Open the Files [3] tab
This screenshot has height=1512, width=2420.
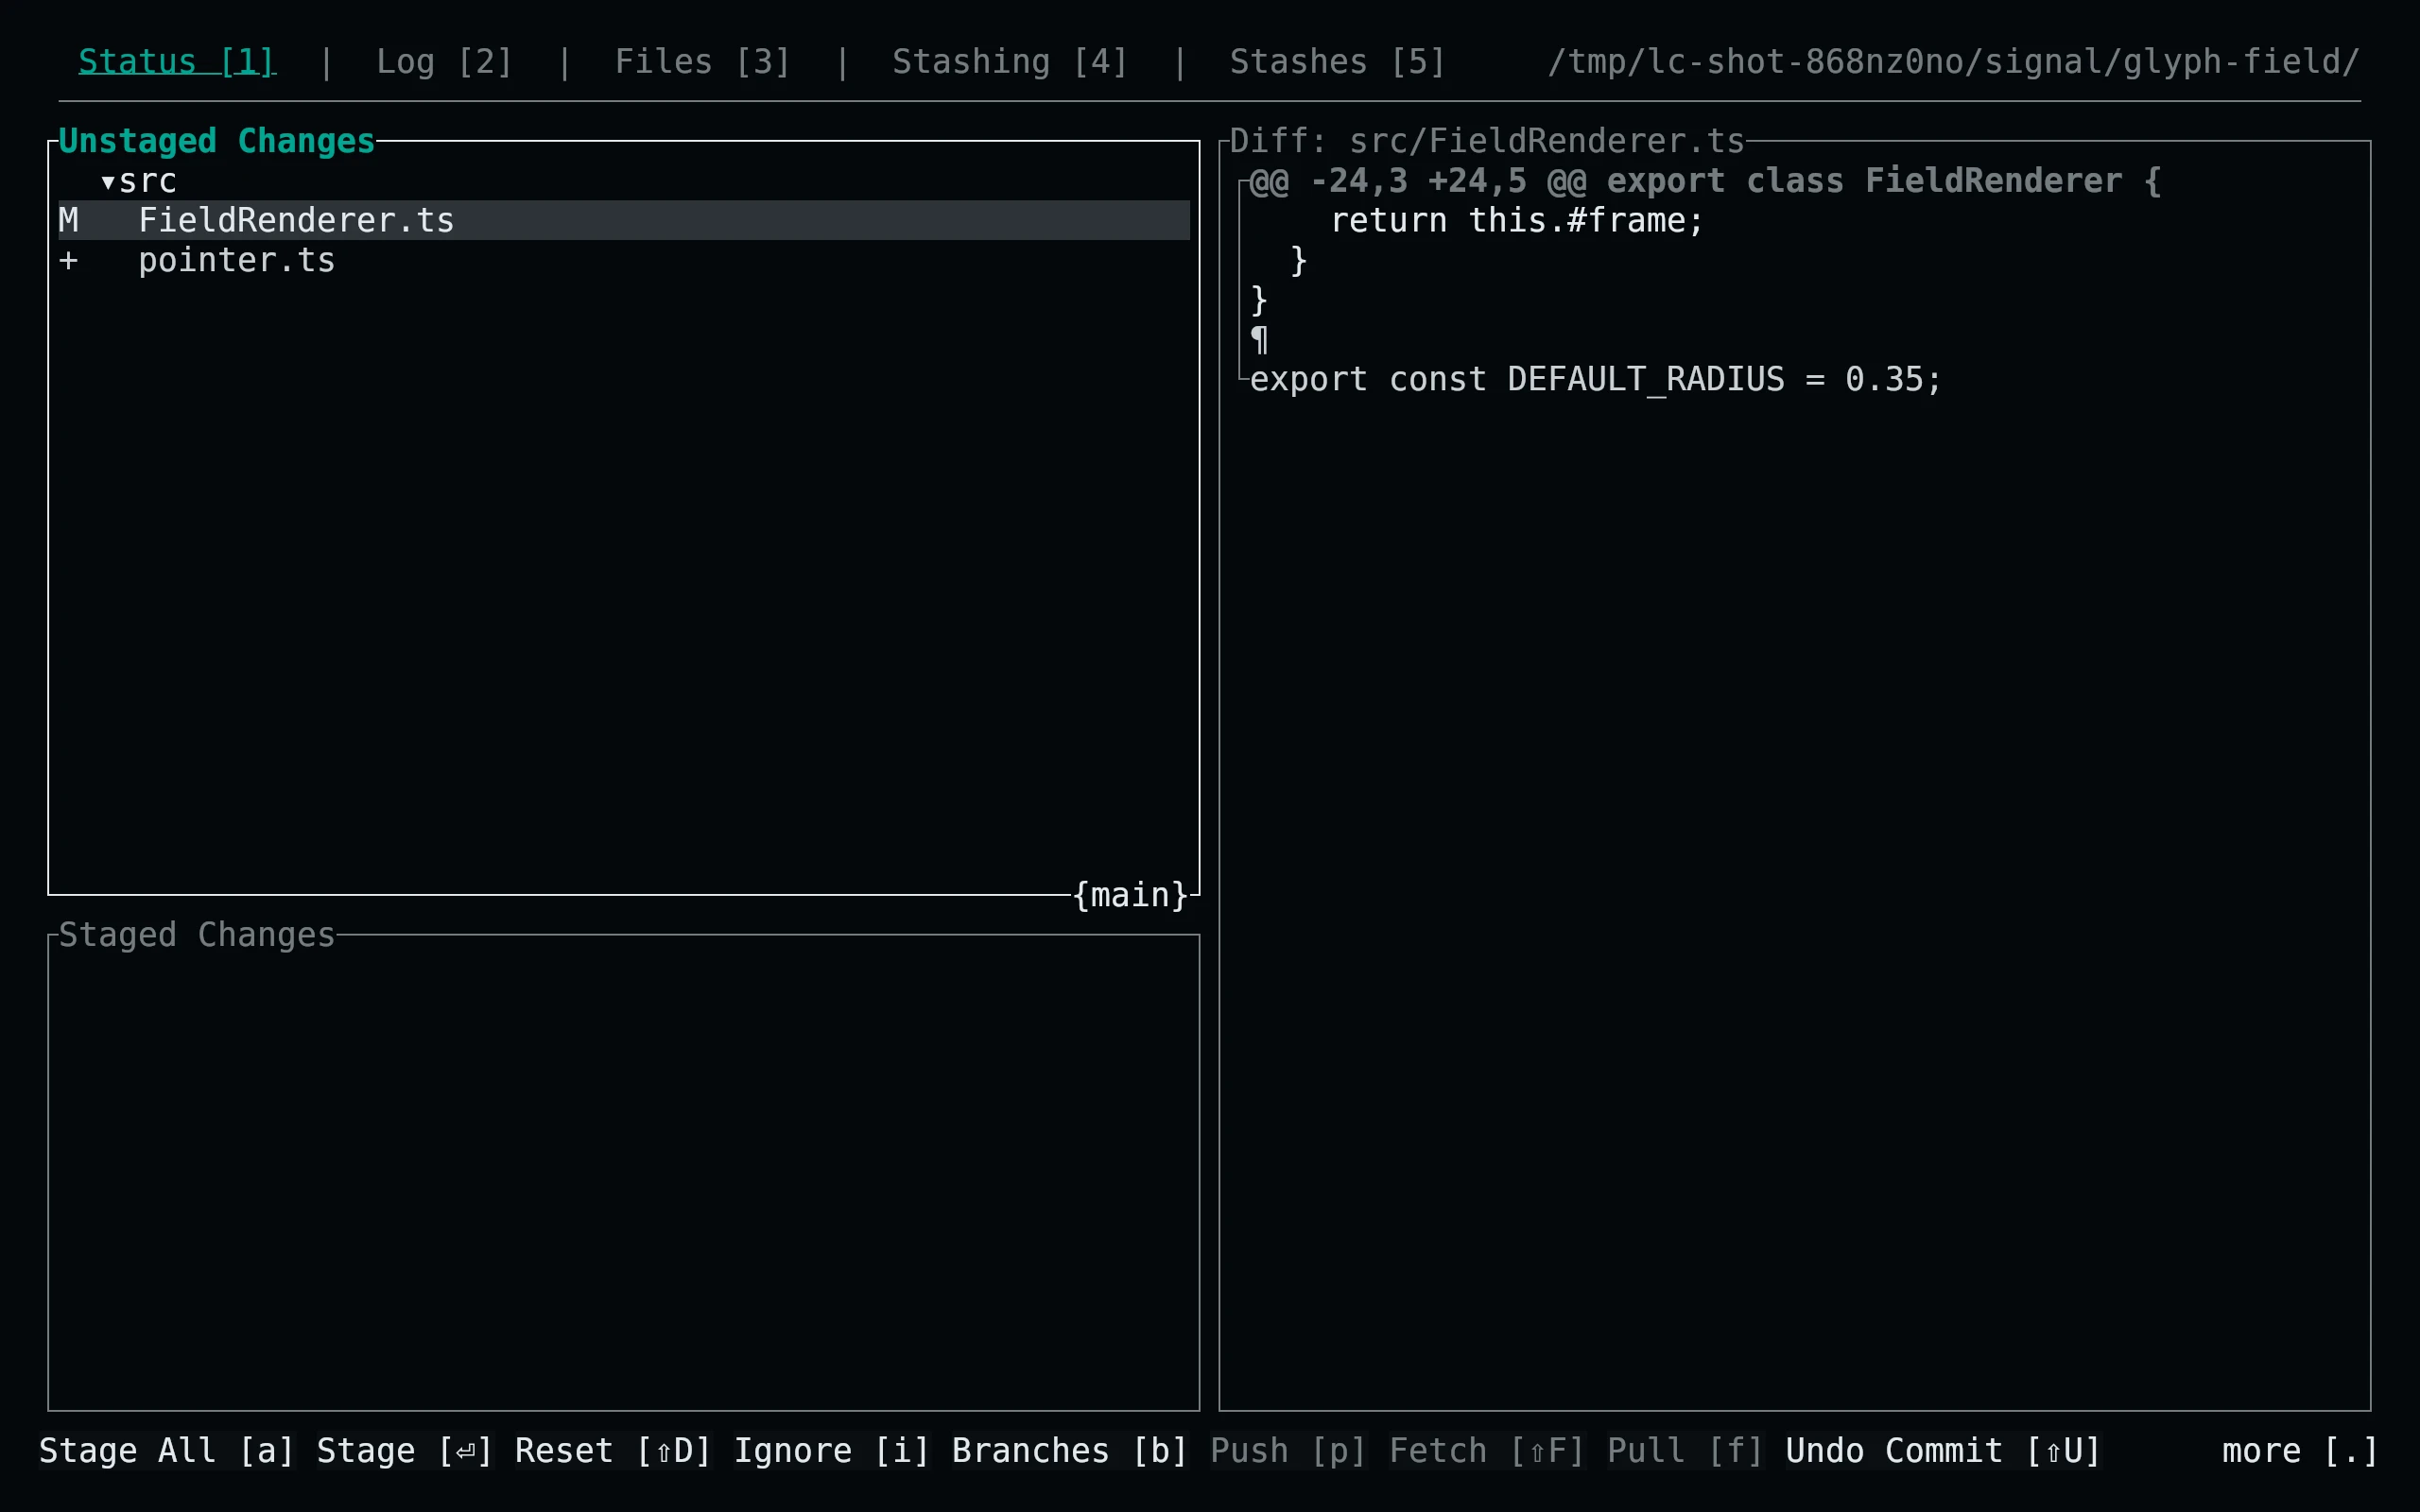[x=702, y=62]
